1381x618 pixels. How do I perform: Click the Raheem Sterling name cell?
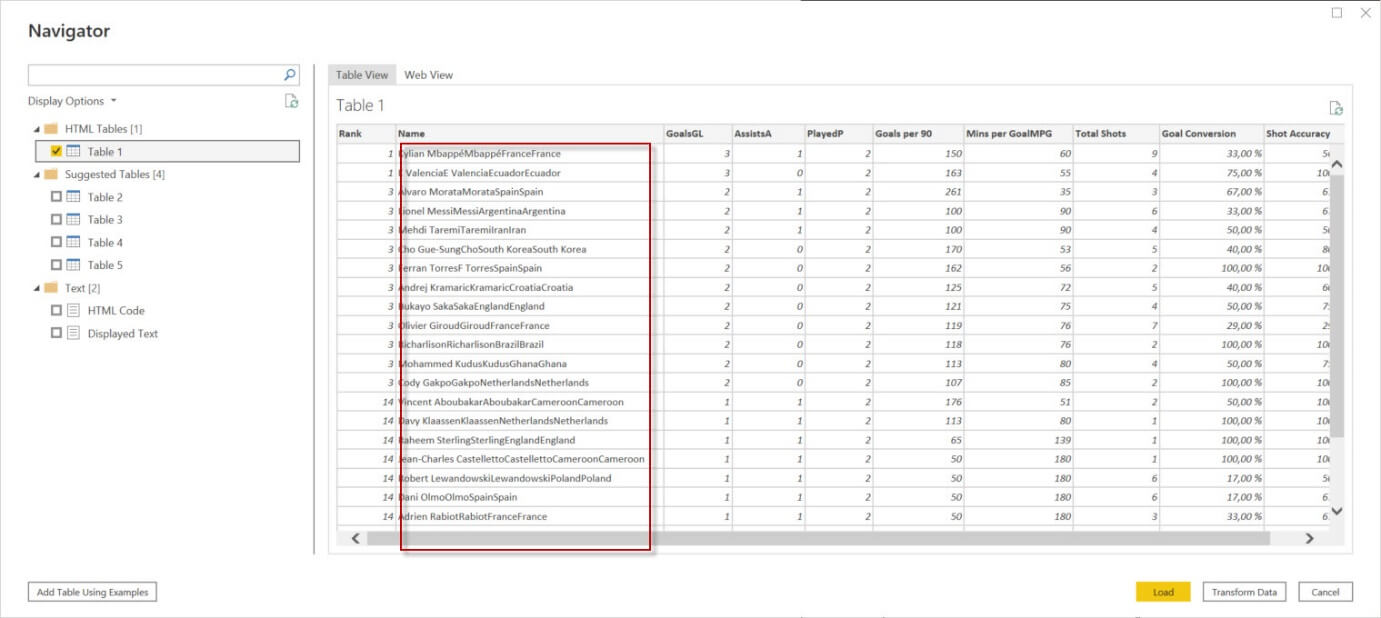(x=530, y=440)
